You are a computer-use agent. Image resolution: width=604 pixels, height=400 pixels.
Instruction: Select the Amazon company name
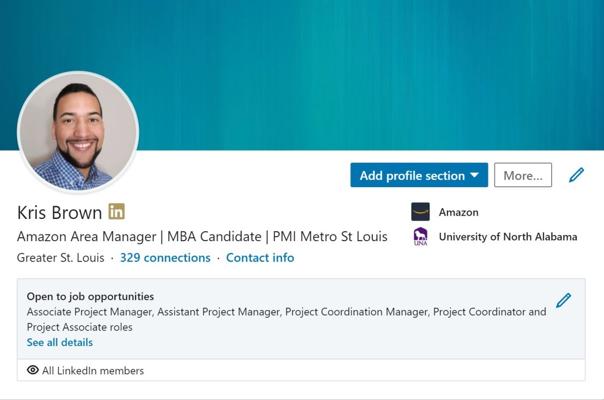pyautogui.click(x=458, y=212)
